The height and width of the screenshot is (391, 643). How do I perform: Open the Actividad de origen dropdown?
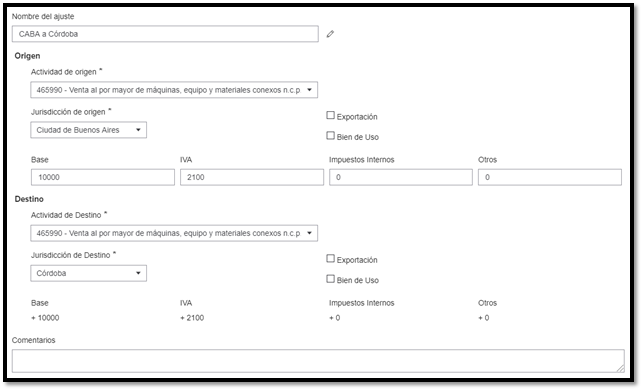point(174,90)
